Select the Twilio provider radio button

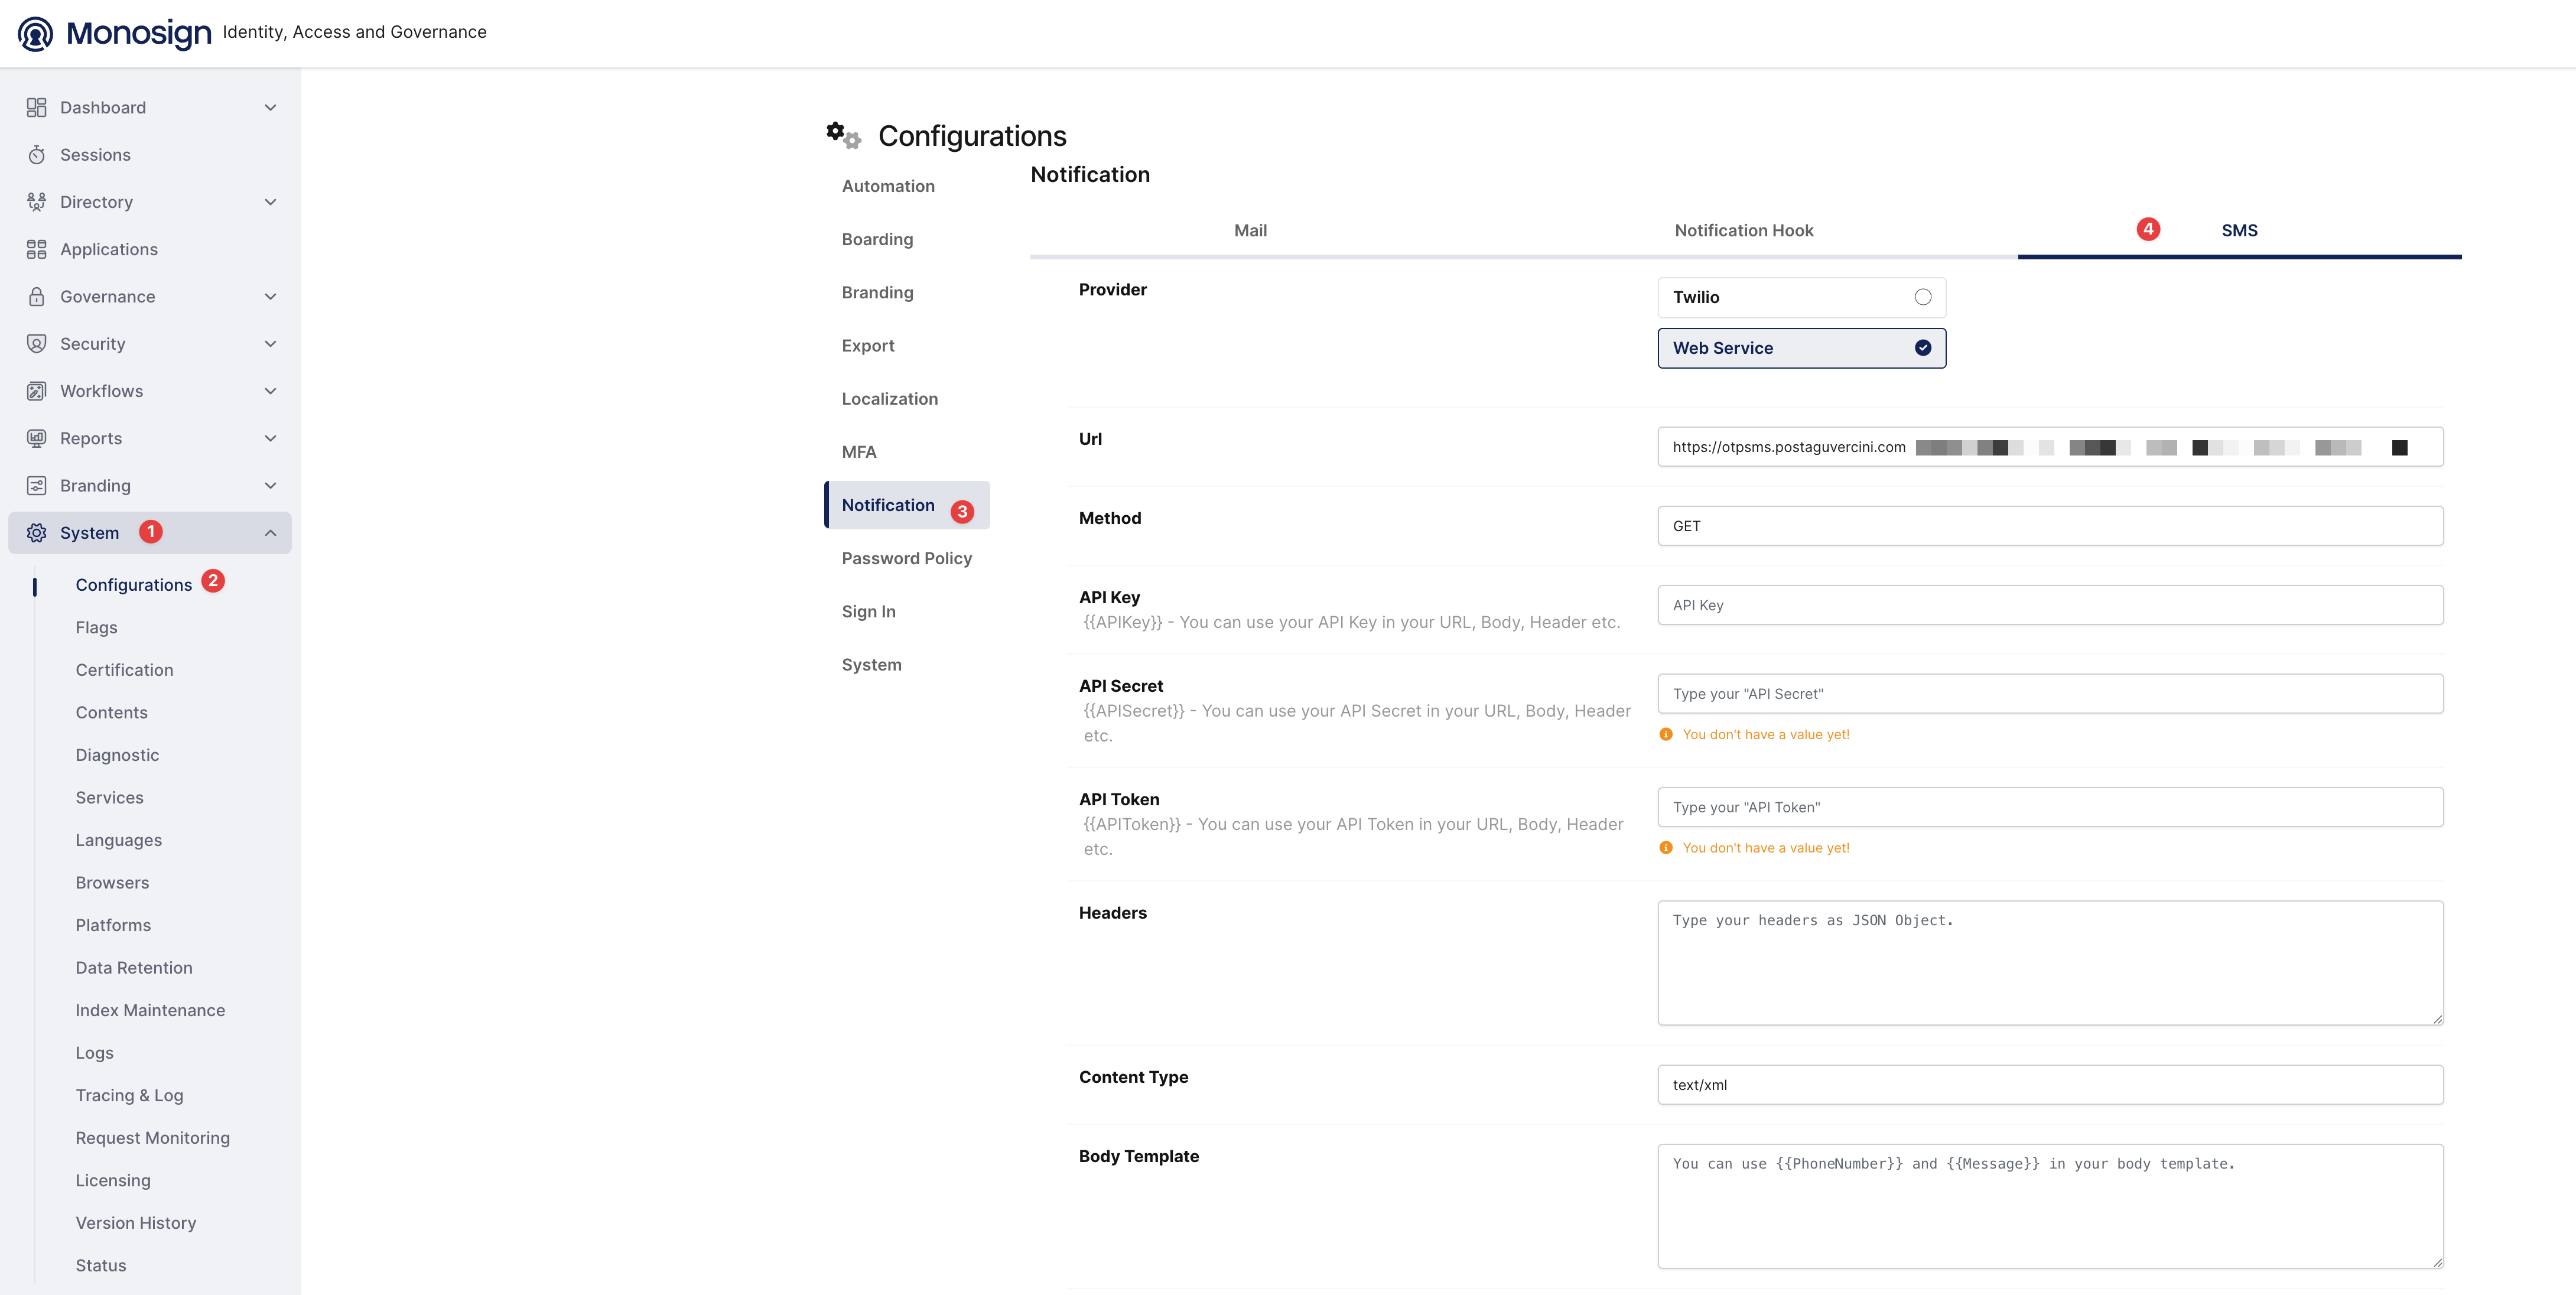click(1922, 297)
